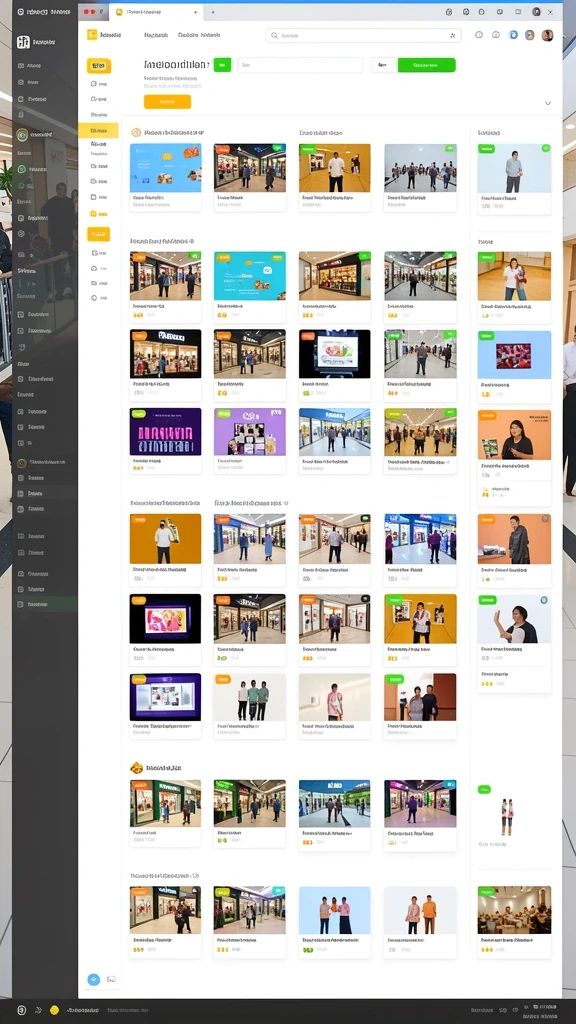Open the colorful blue banner thumbnail in the first row
Viewport: 576px width, 1024px height.
(x=165, y=168)
